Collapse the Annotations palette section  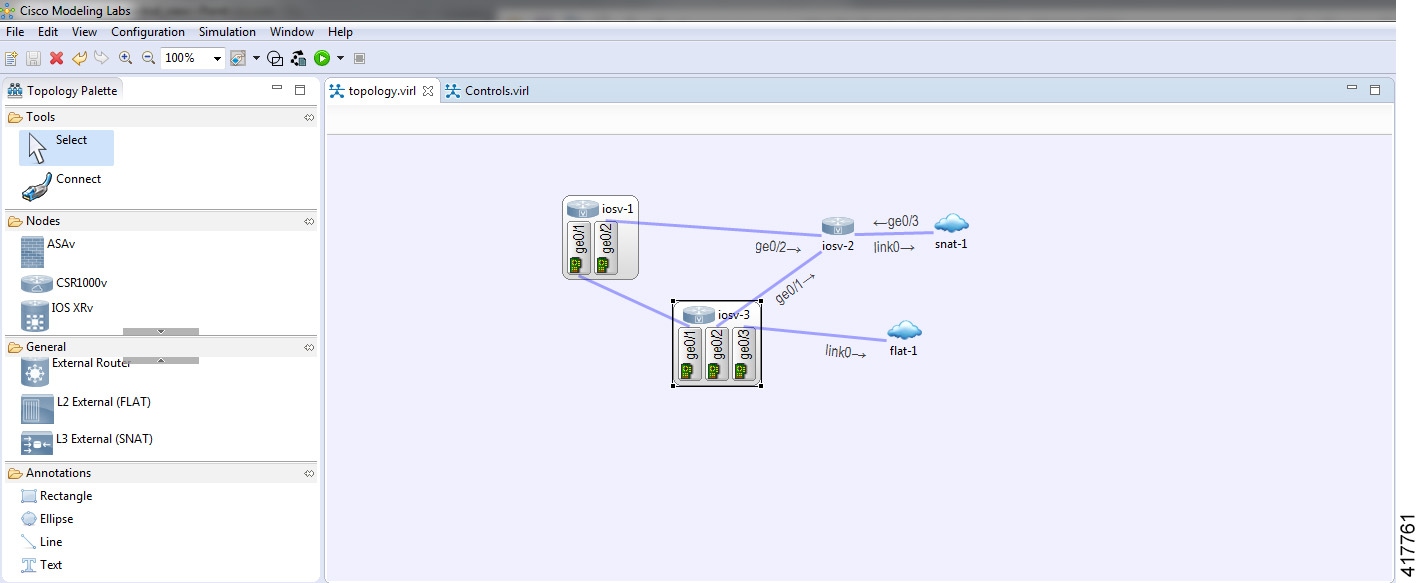(x=160, y=473)
